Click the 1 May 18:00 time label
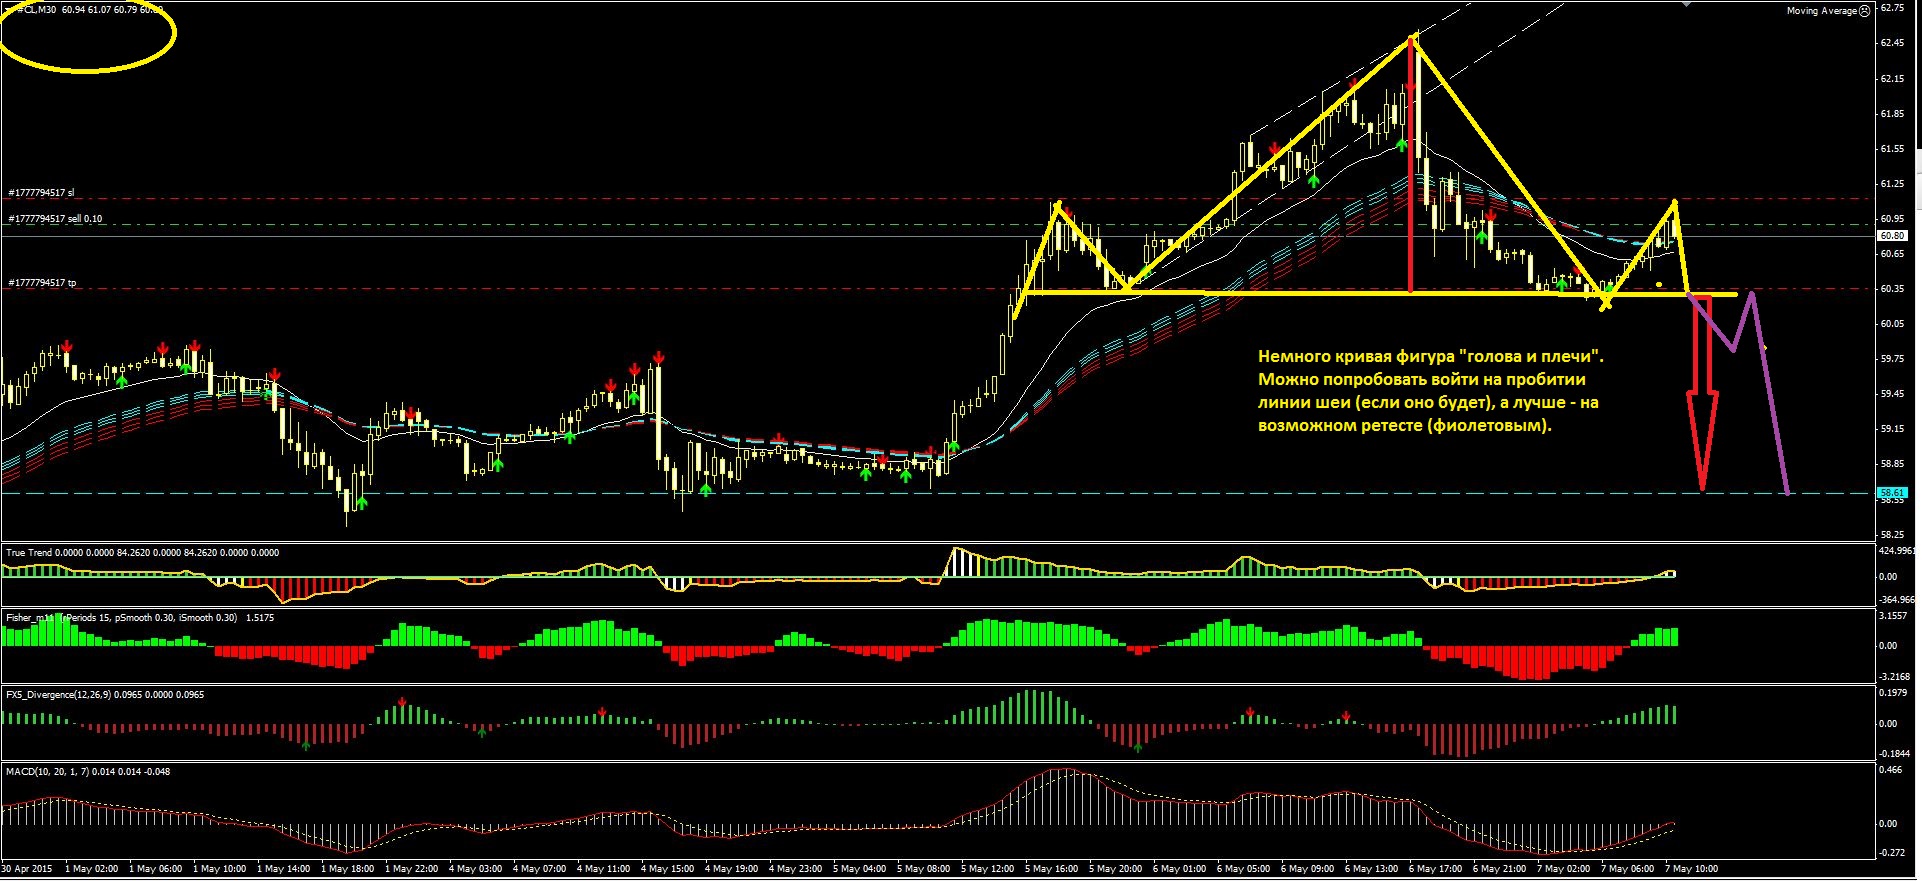This screenshot has width=1922, height=881. 347,869
